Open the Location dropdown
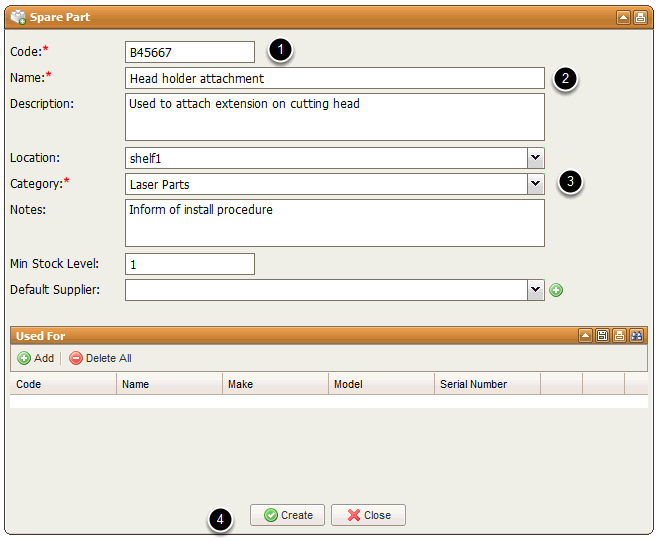The image size is (659, 541). click(x=536, y=158)
